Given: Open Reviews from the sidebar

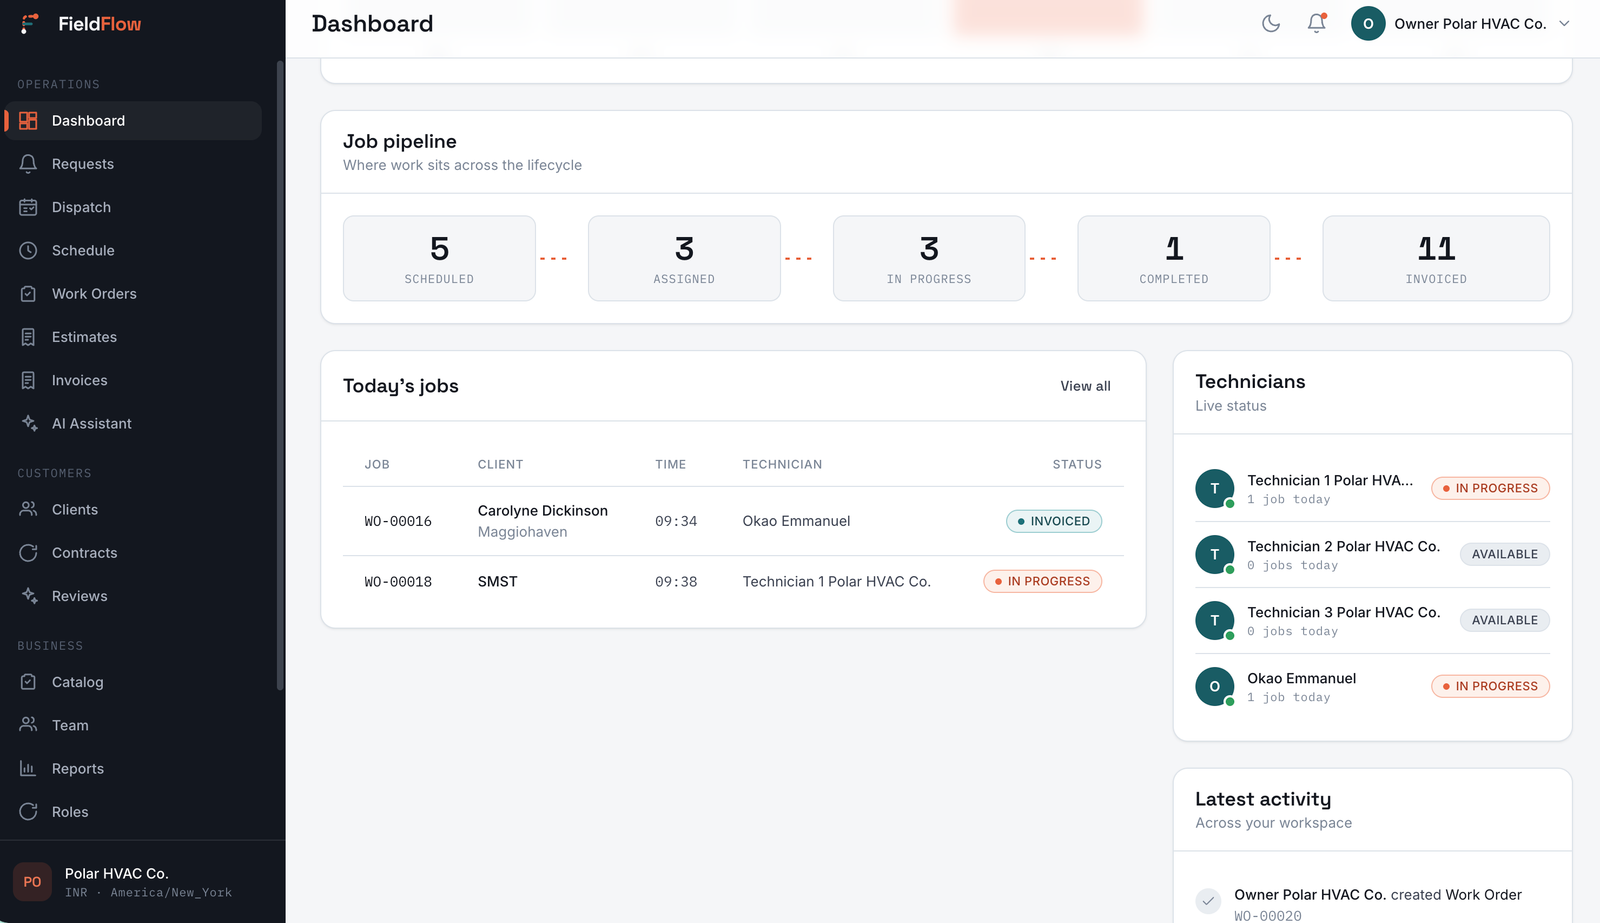Looking at the screenshot, I should 133,596.
